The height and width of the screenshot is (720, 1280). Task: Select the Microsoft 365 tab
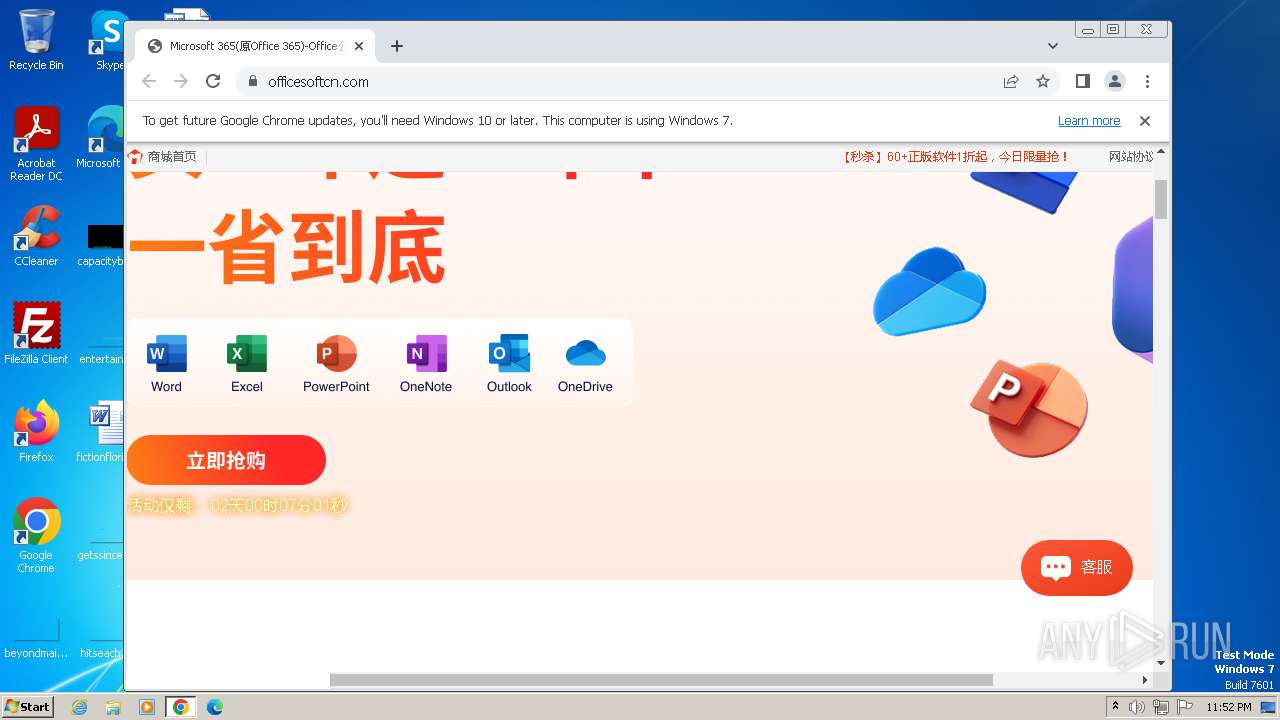coord(255,46)
